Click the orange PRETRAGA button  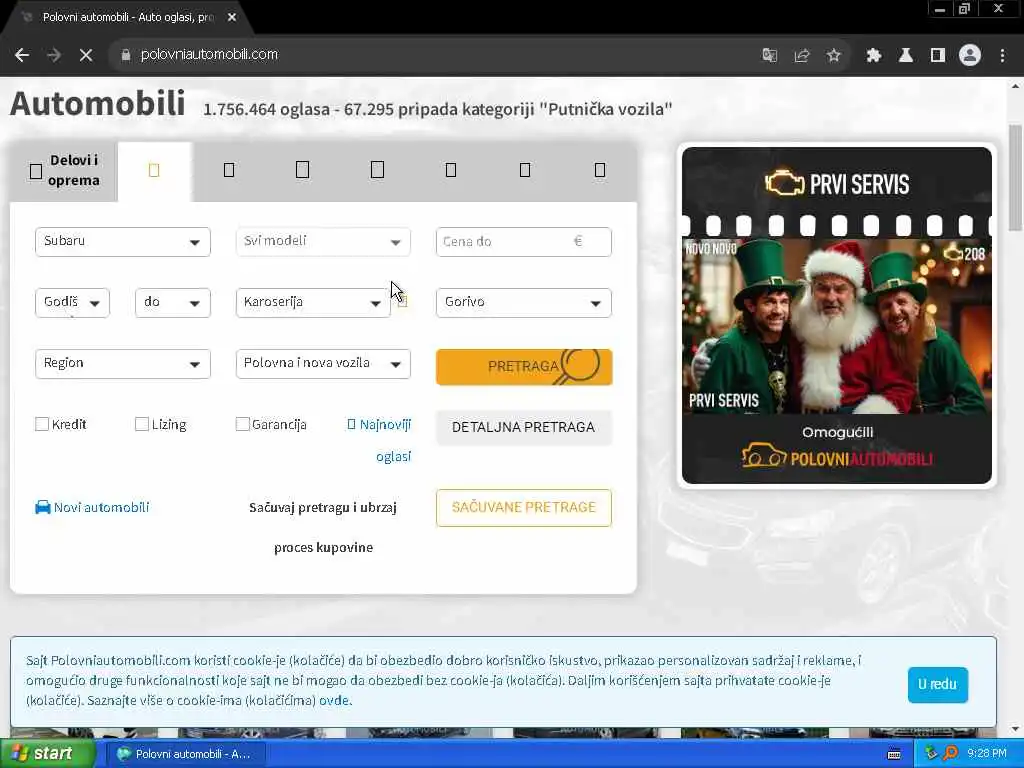tap(524, 367)
